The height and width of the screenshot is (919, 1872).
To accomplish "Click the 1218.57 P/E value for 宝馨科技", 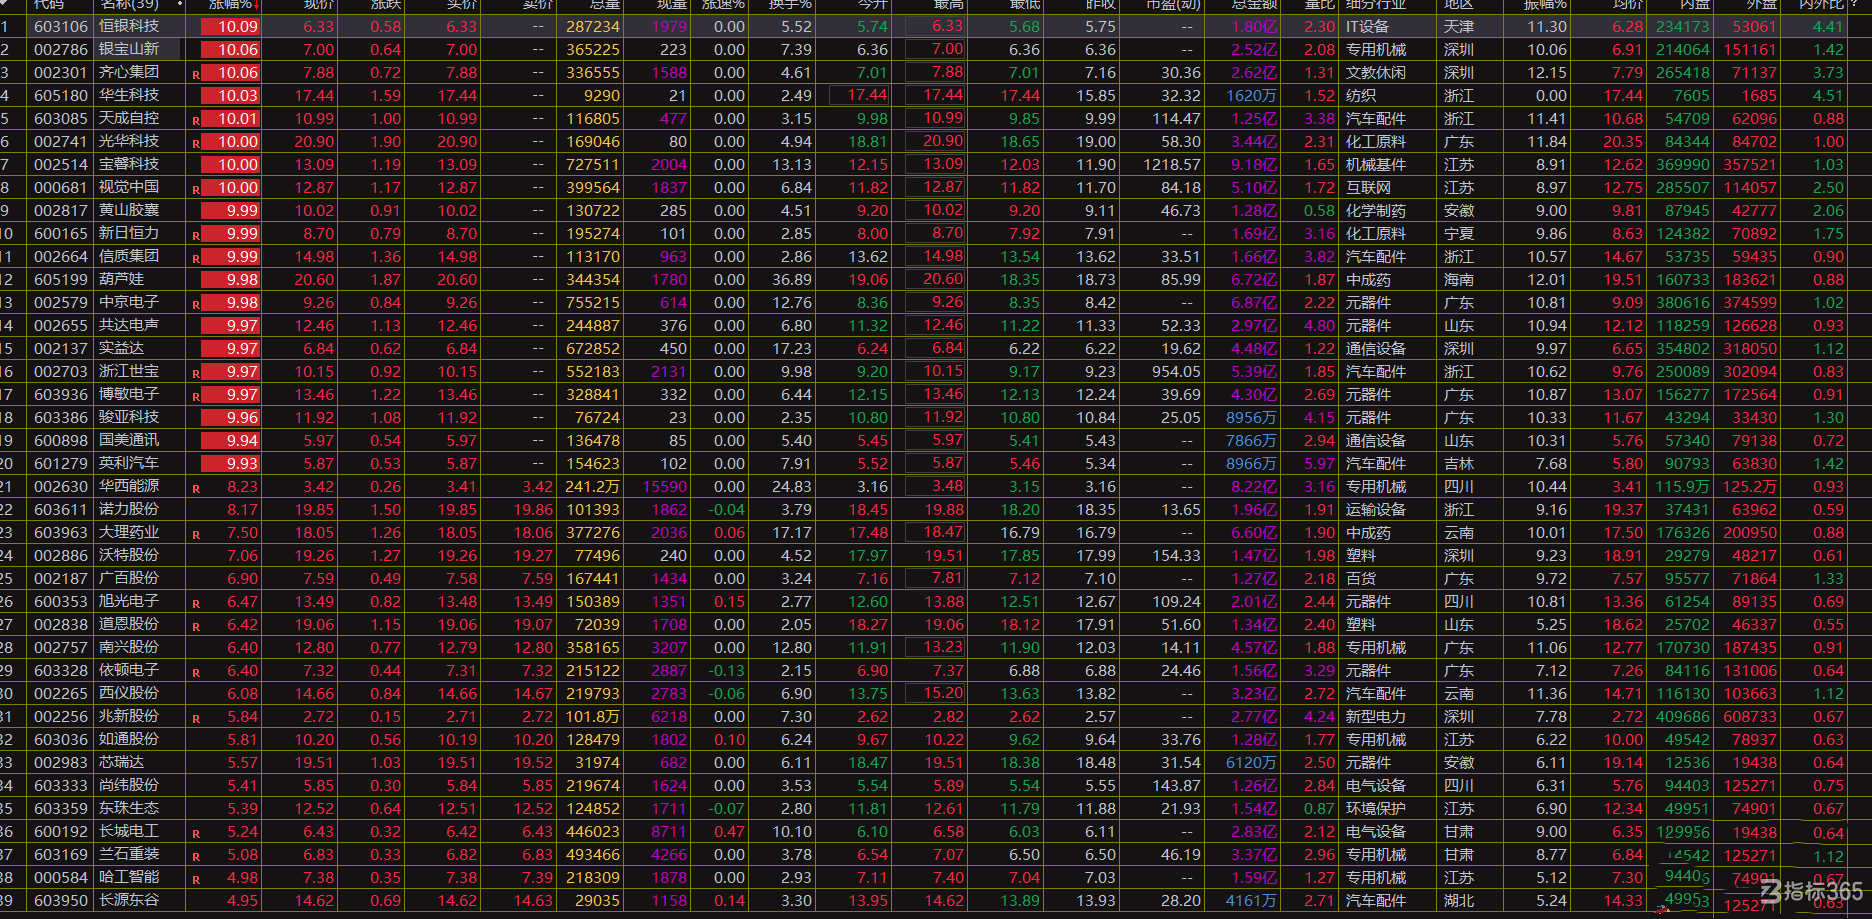I will (1172, 164).
